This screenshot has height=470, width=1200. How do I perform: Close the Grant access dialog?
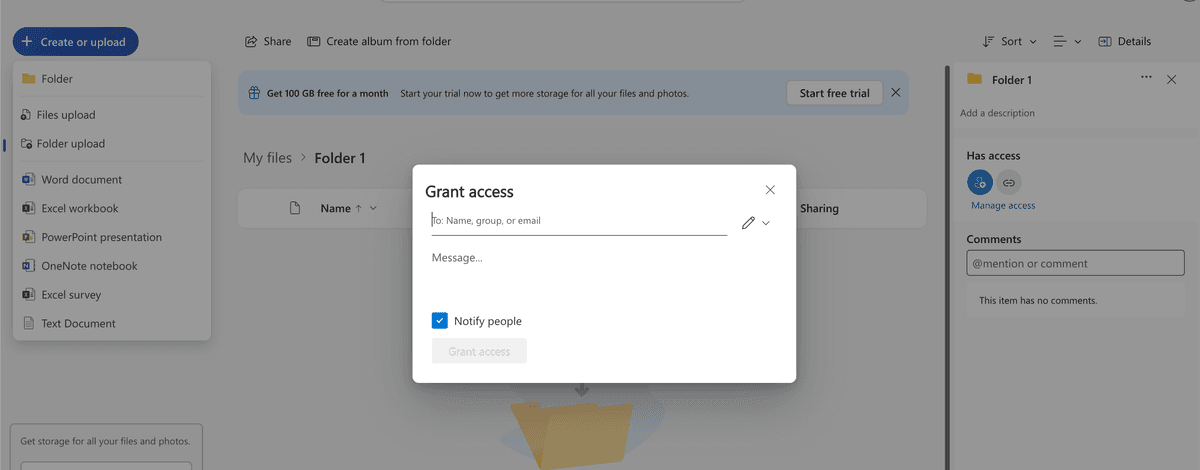click(770, 190)
